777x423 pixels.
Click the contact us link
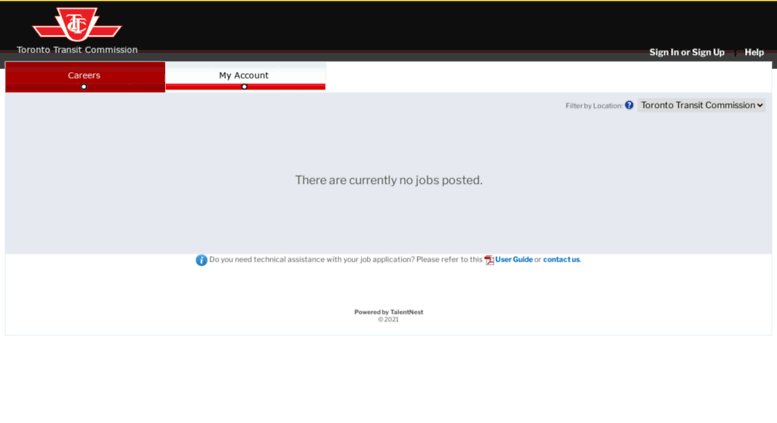(561, 260)
